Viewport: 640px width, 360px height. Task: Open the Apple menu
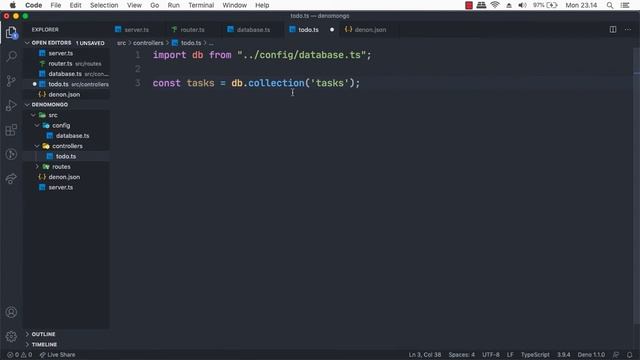click(x=13, y=5)
